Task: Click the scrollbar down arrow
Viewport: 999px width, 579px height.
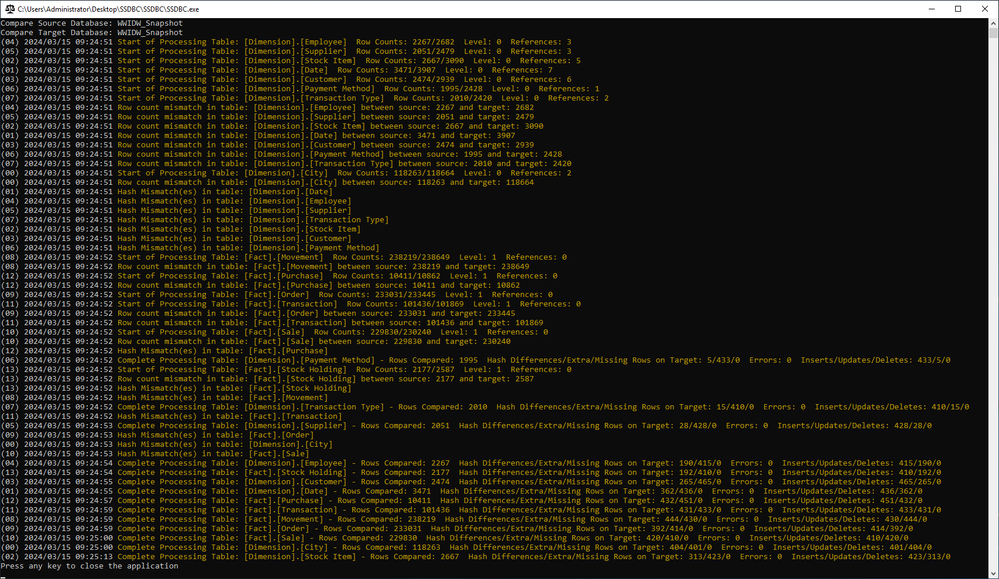Action: [993, 573]
